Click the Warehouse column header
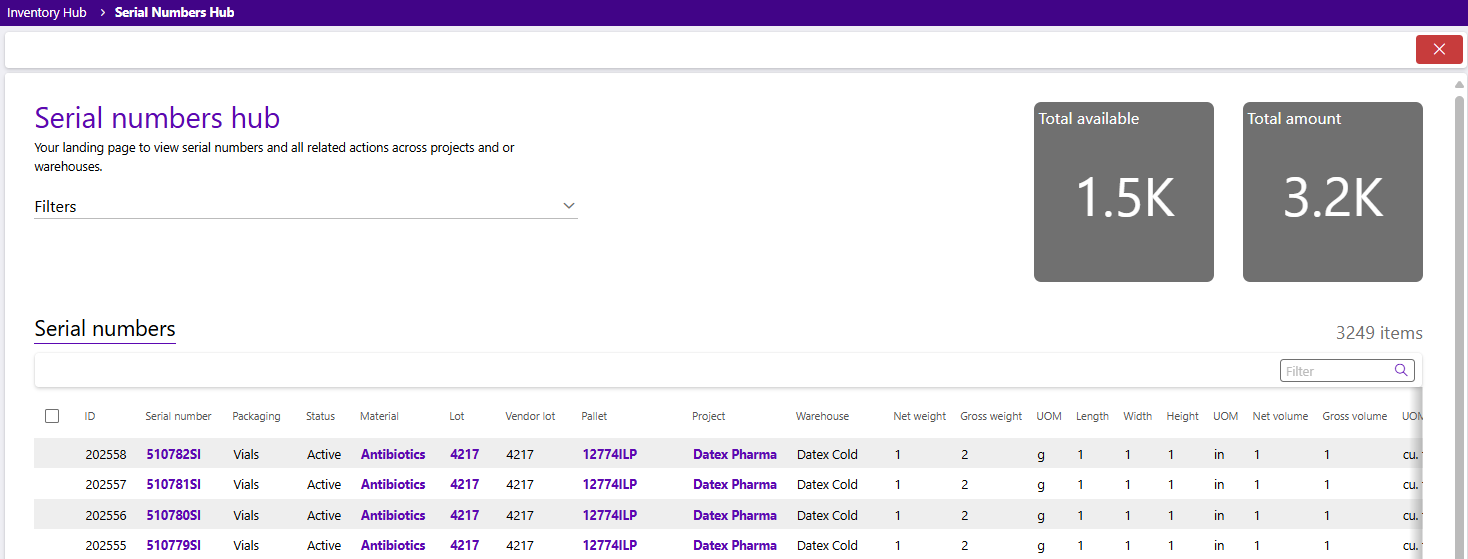This screenshot has height=559, width=1468. coord(822,416)
